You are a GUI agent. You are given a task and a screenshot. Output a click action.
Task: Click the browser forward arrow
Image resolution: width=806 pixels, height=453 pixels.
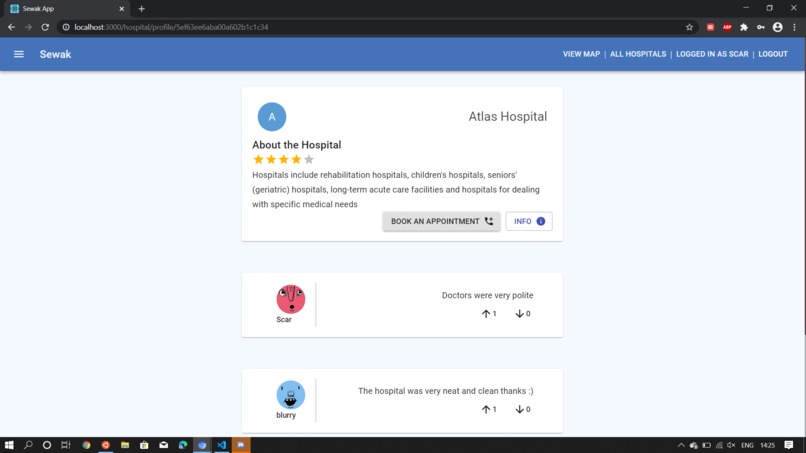[x=28, y=27]
